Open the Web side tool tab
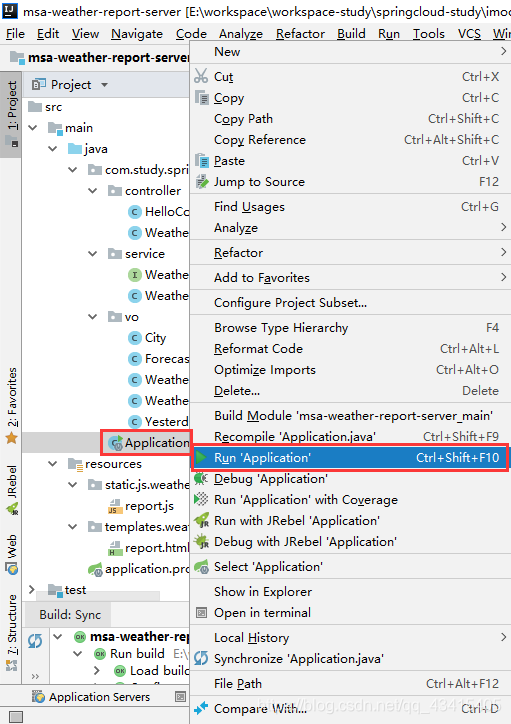 pyautogui.click(x=12, y=554)
